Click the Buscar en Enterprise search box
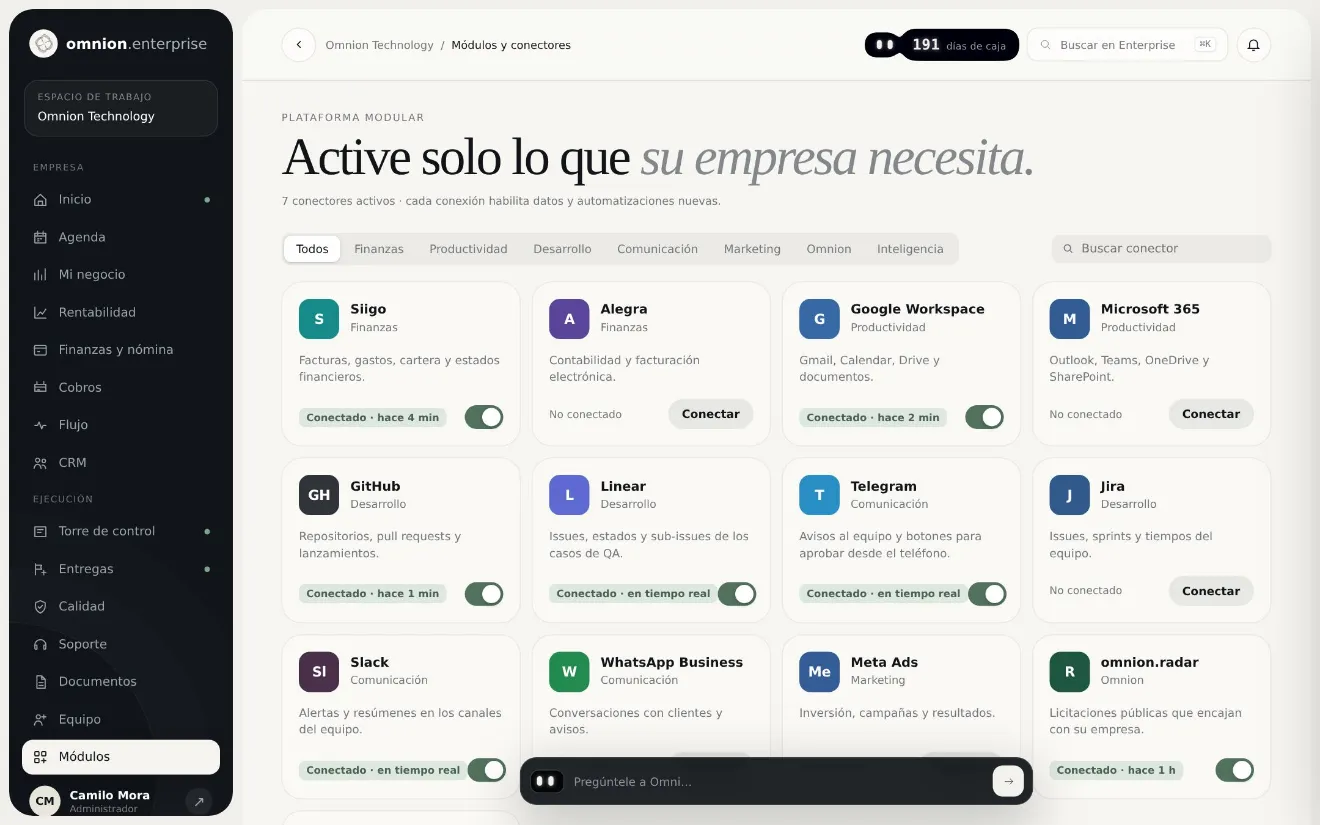 pos(1127,45)
